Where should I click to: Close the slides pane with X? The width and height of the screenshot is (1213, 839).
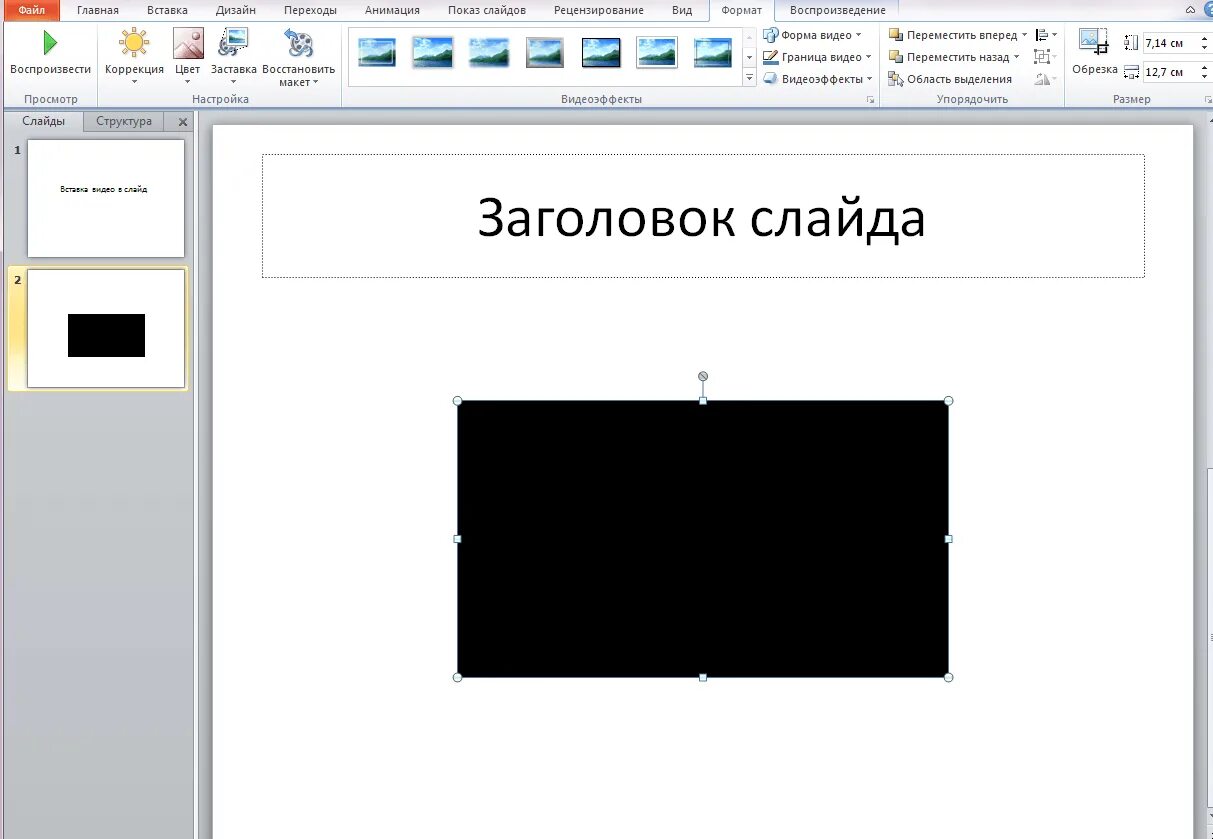182,122
